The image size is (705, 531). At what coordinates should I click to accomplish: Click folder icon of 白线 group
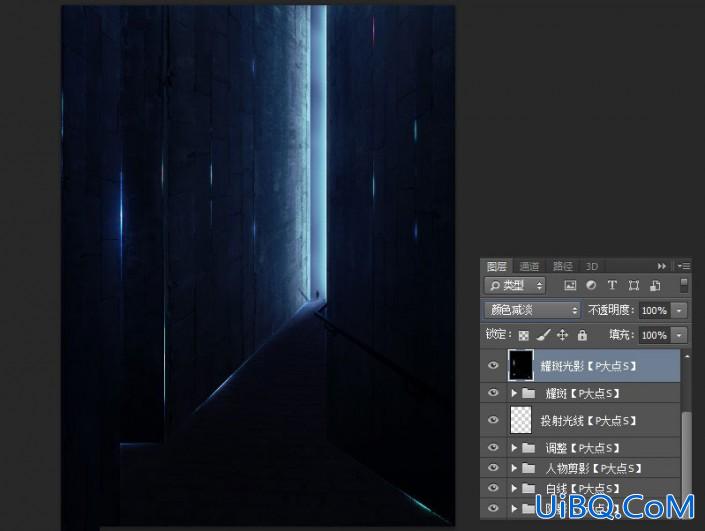point(528,488)
